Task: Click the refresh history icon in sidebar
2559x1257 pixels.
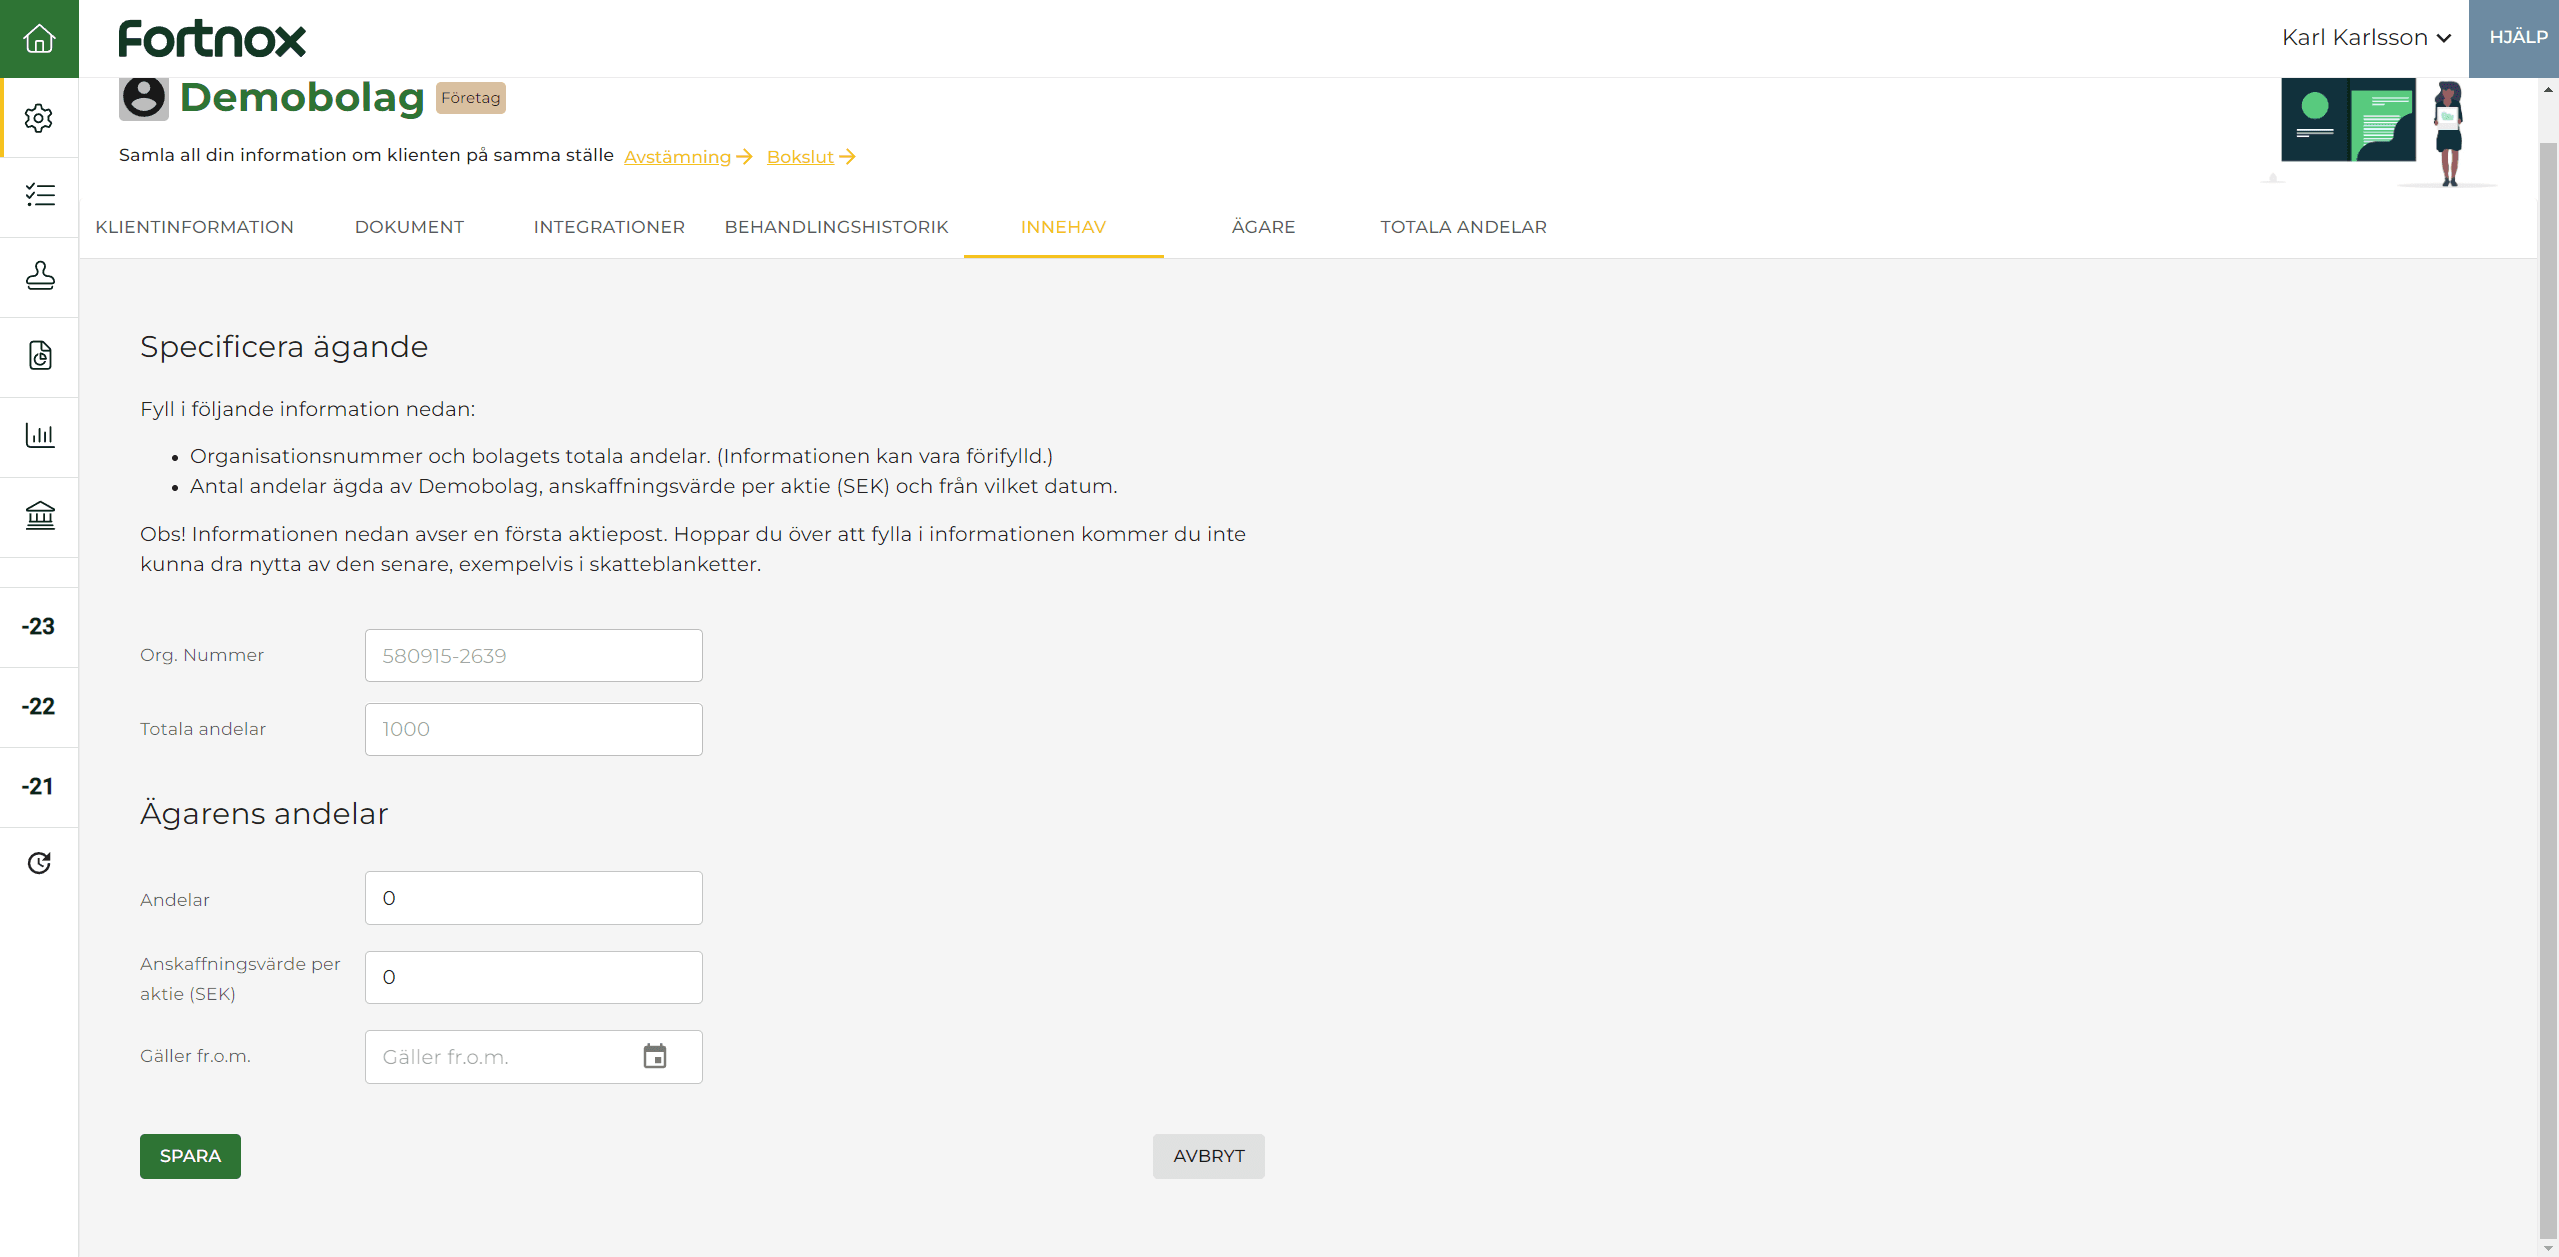Action: 39,863
